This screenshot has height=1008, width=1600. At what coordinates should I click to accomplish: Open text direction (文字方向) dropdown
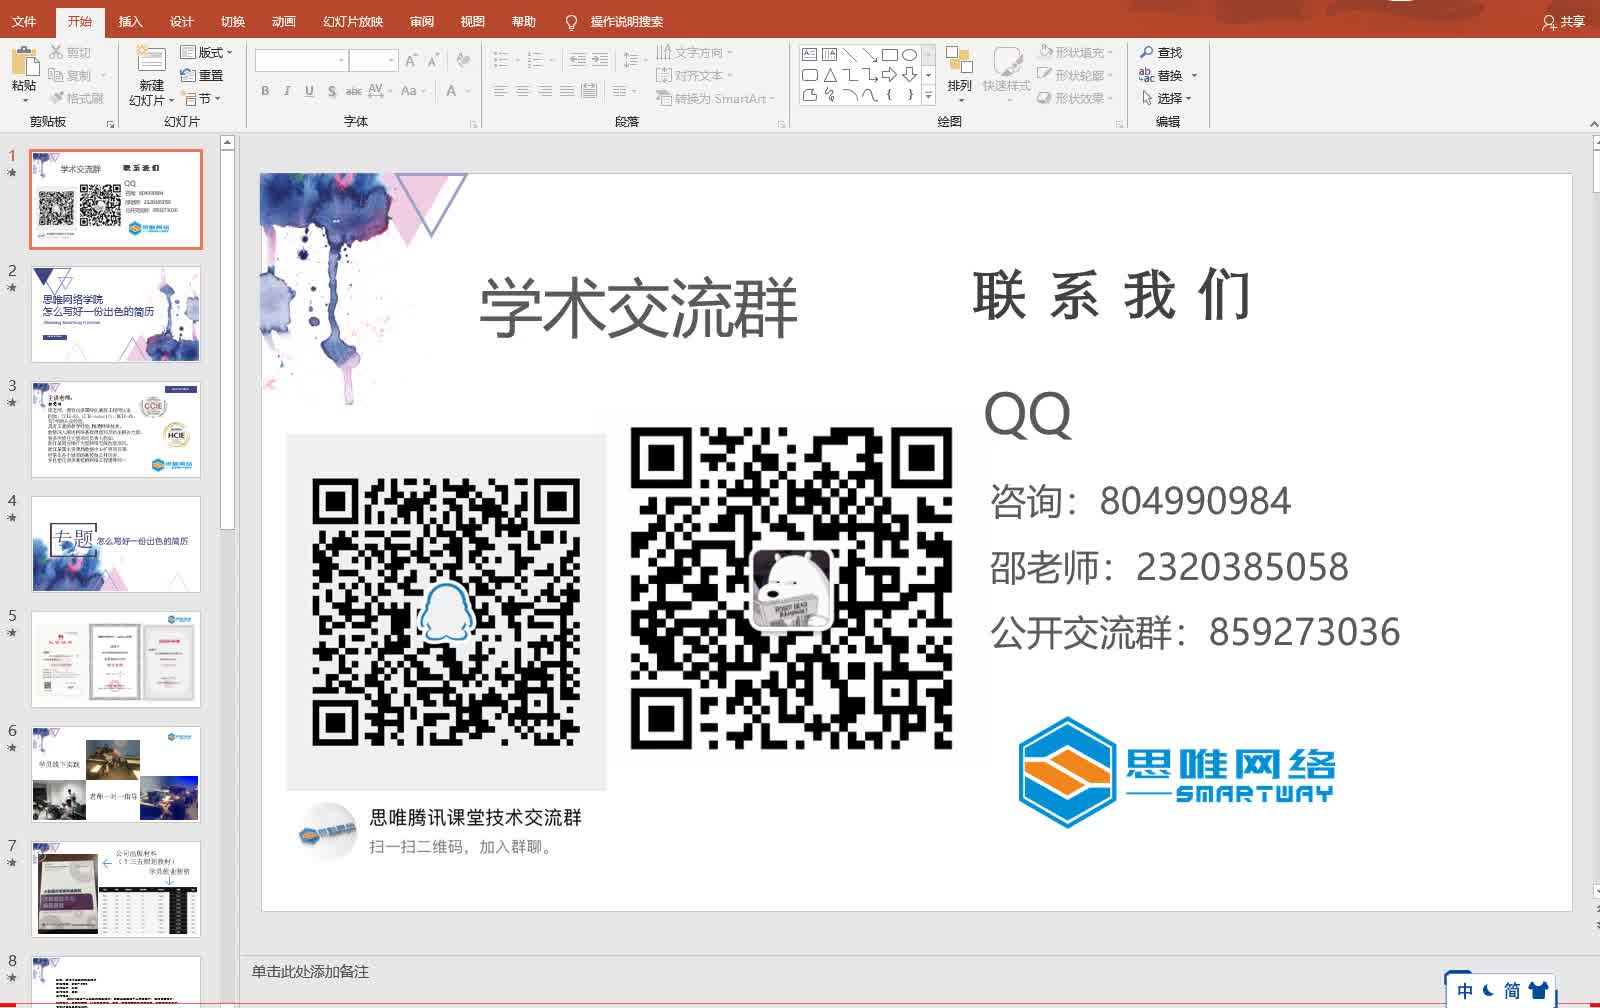pyautogui.click(x=695, y=52)
